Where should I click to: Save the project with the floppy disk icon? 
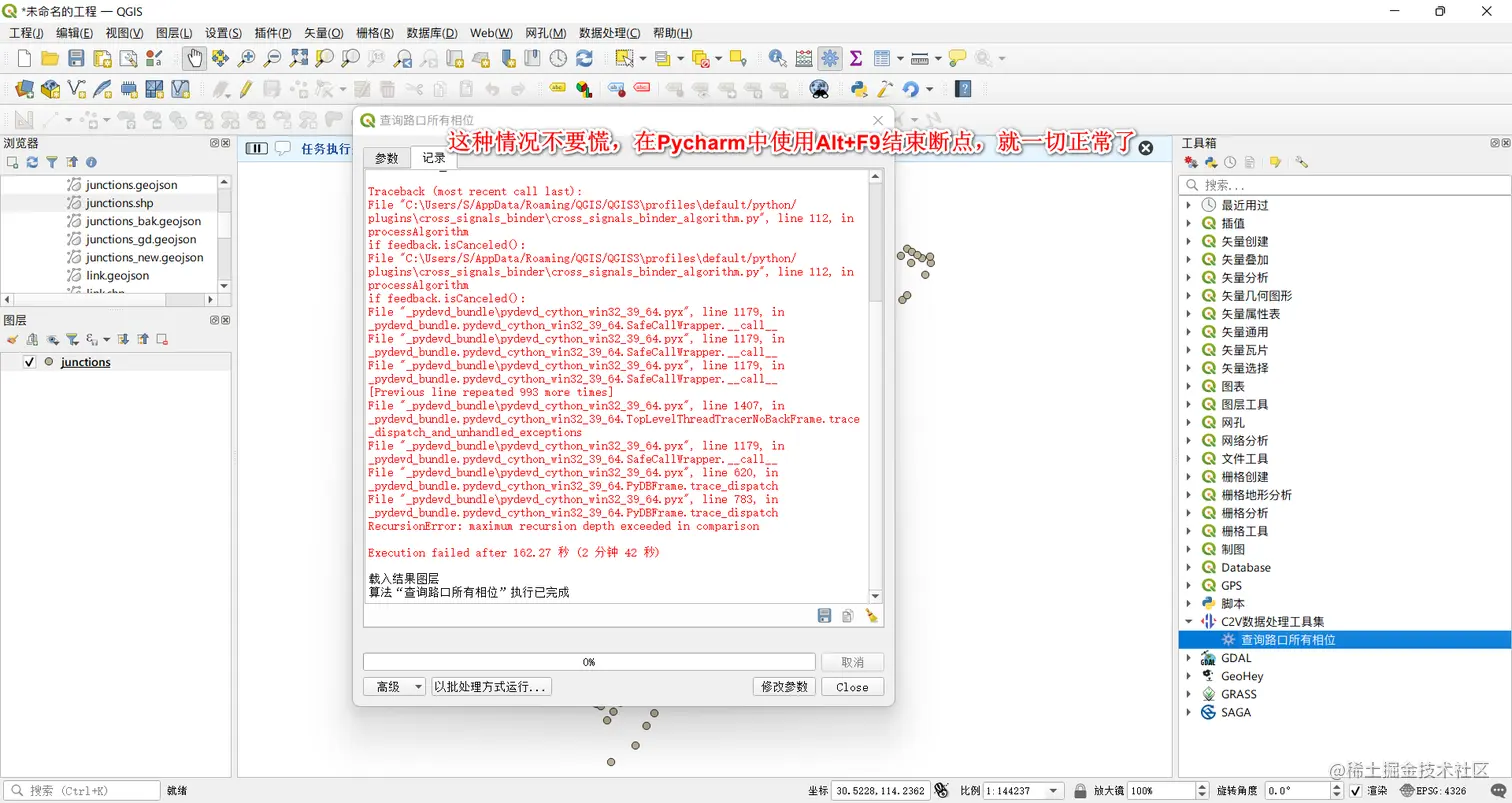[76, 59]
